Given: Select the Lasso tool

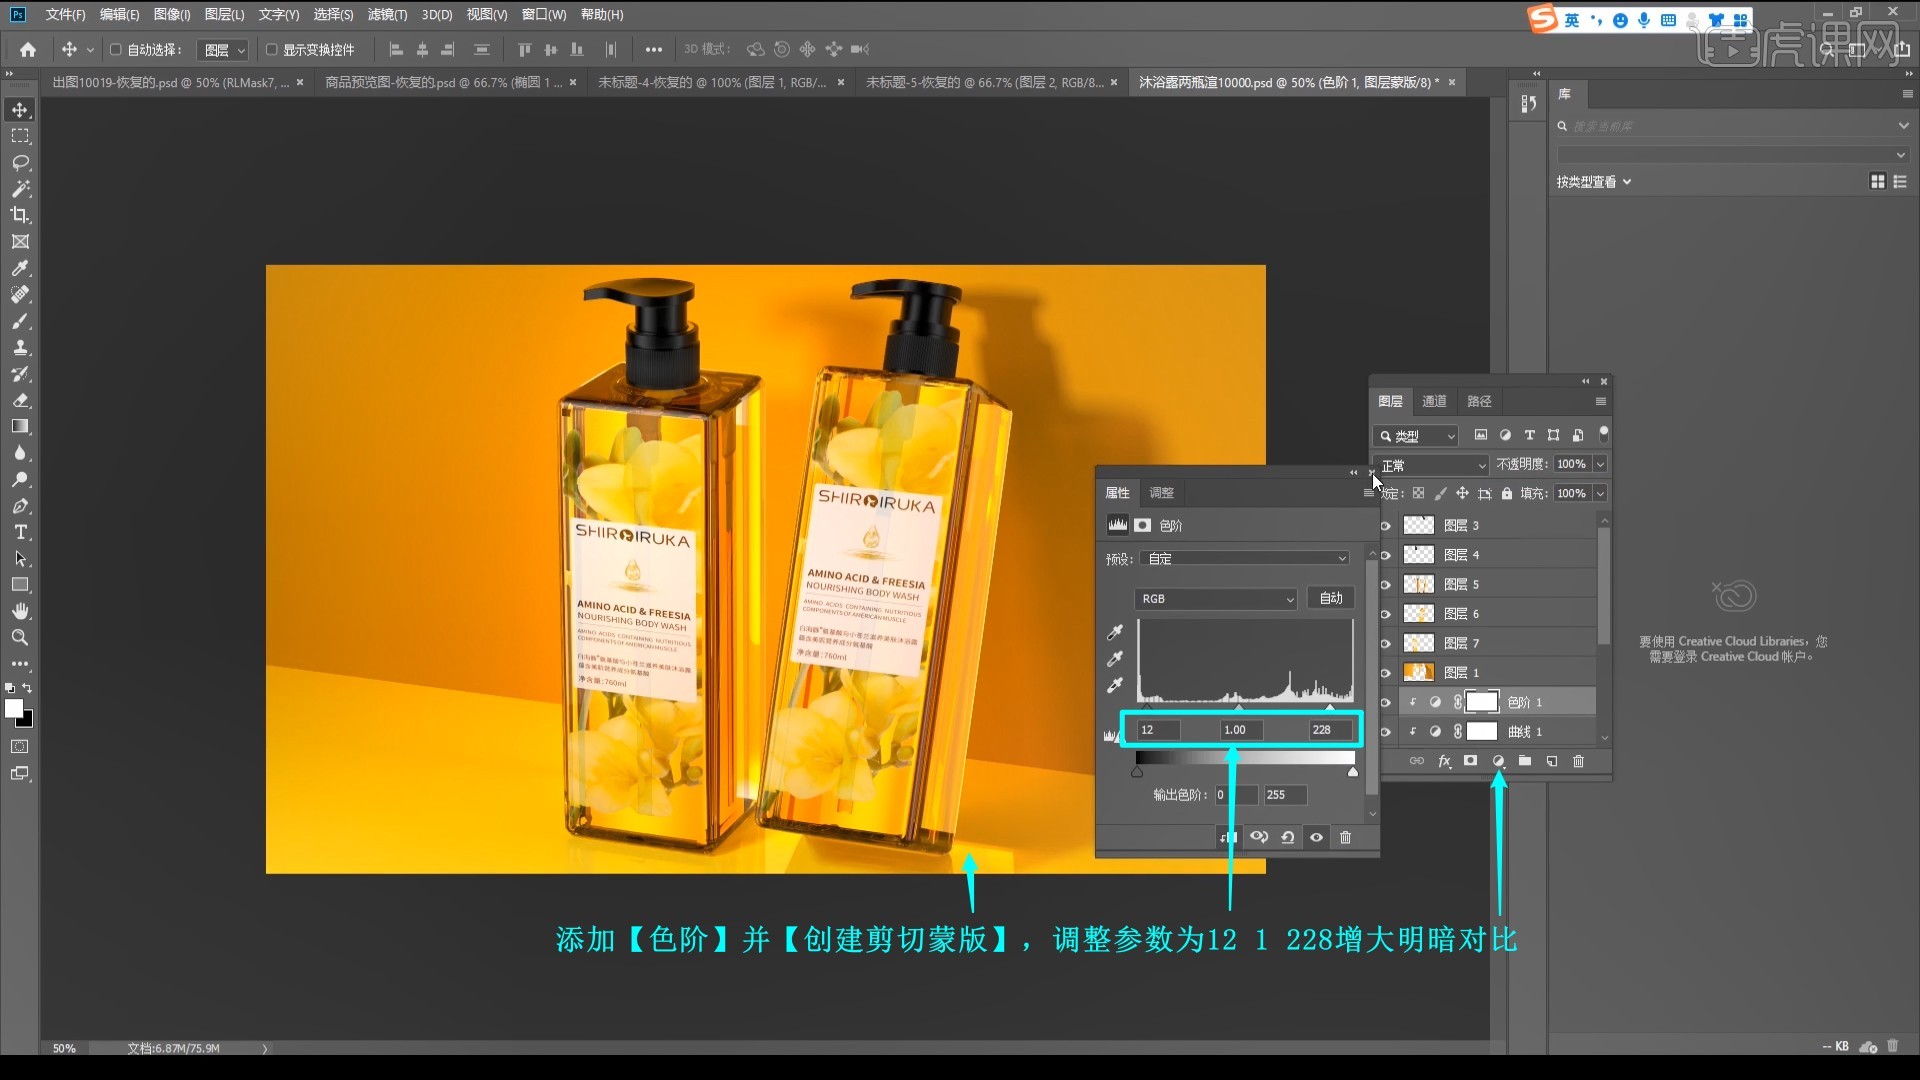Looking at the screenshot, I should pos(20,162).
